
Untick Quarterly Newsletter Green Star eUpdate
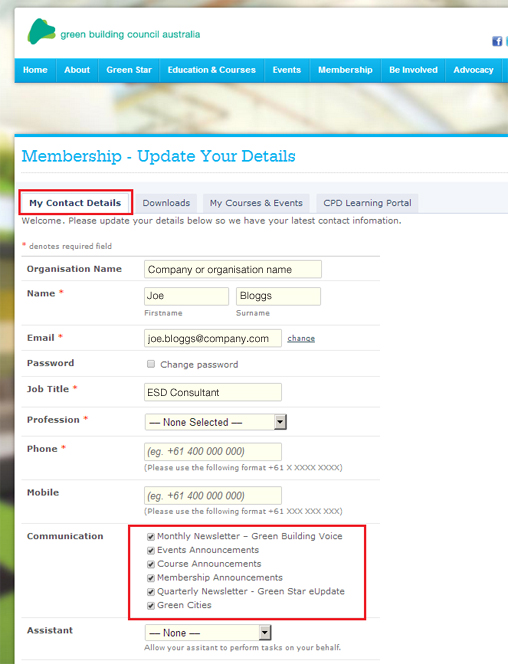(151, 592)
